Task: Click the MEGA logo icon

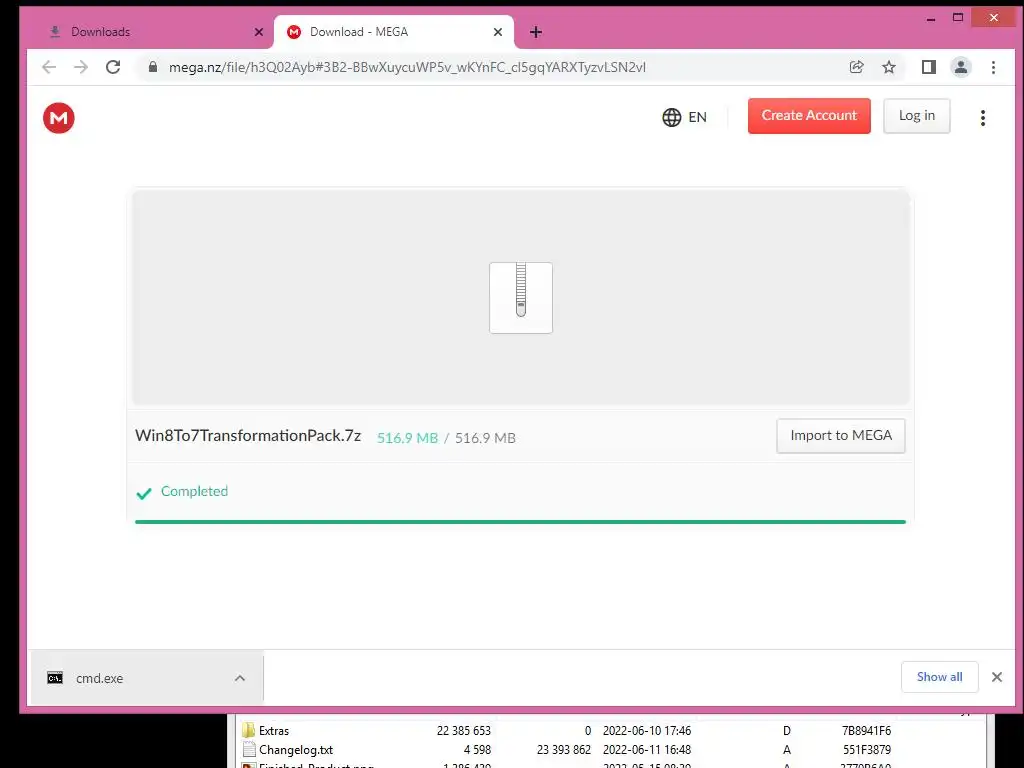Action: (x=59, y=118)
